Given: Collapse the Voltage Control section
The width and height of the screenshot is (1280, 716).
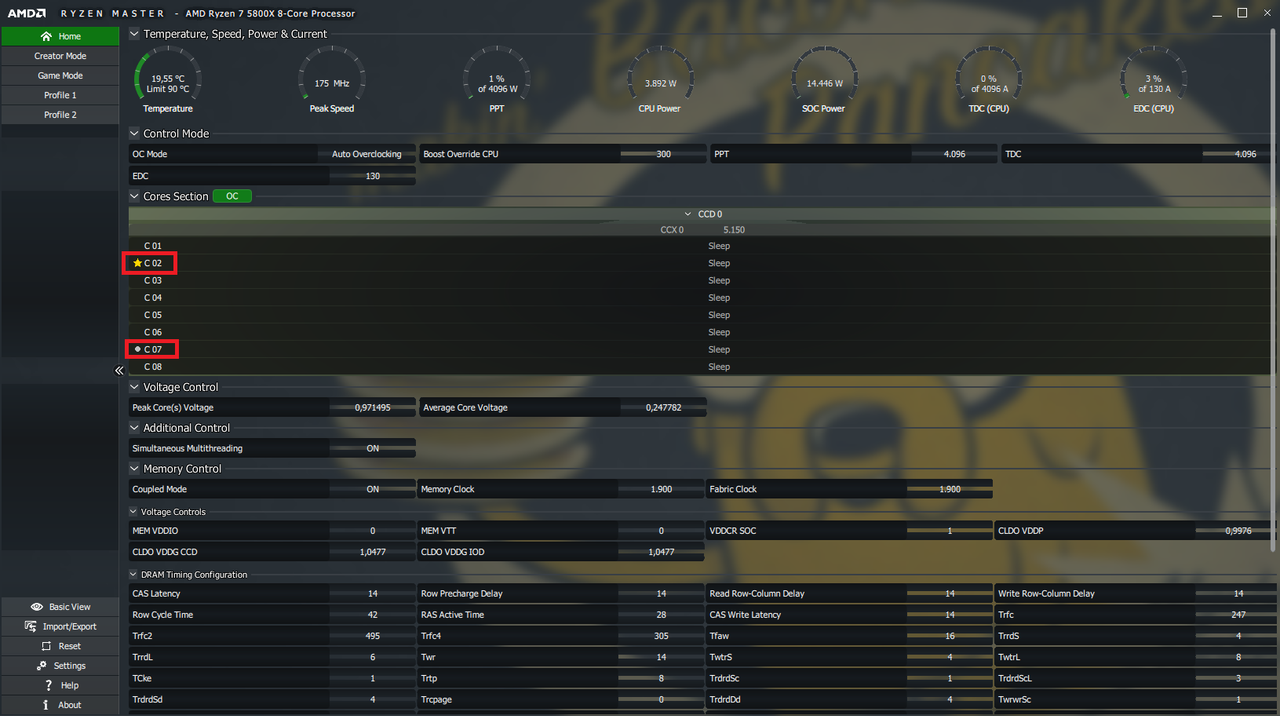Looking at the screenshot, I should [135, 387].
